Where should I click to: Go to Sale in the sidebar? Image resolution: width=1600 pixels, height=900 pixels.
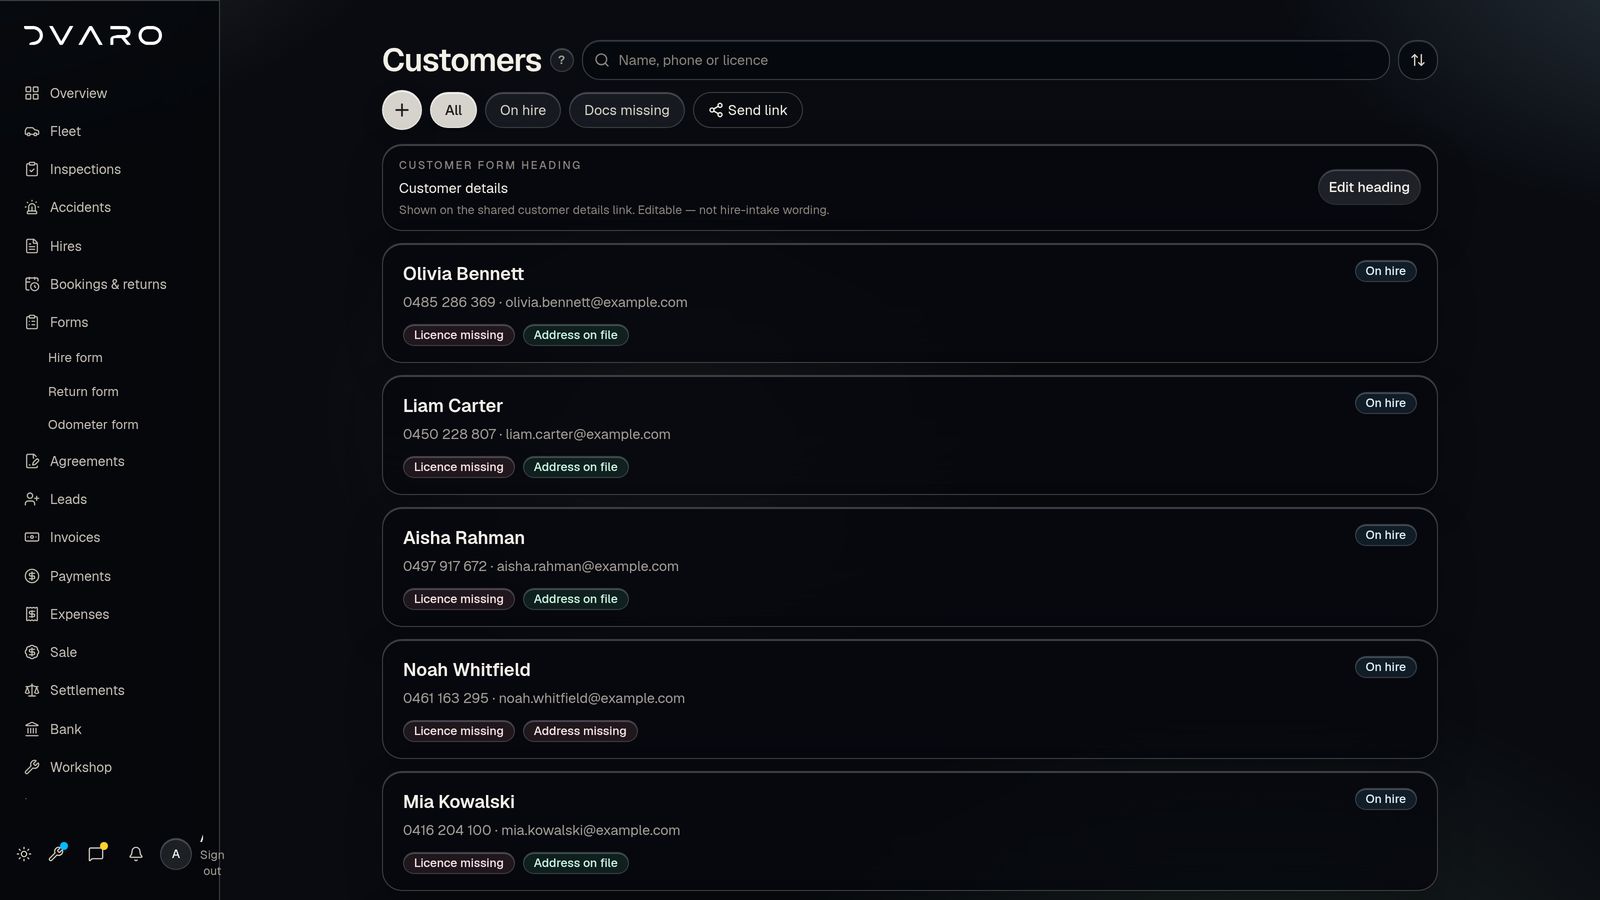click(x=51, y=652)
